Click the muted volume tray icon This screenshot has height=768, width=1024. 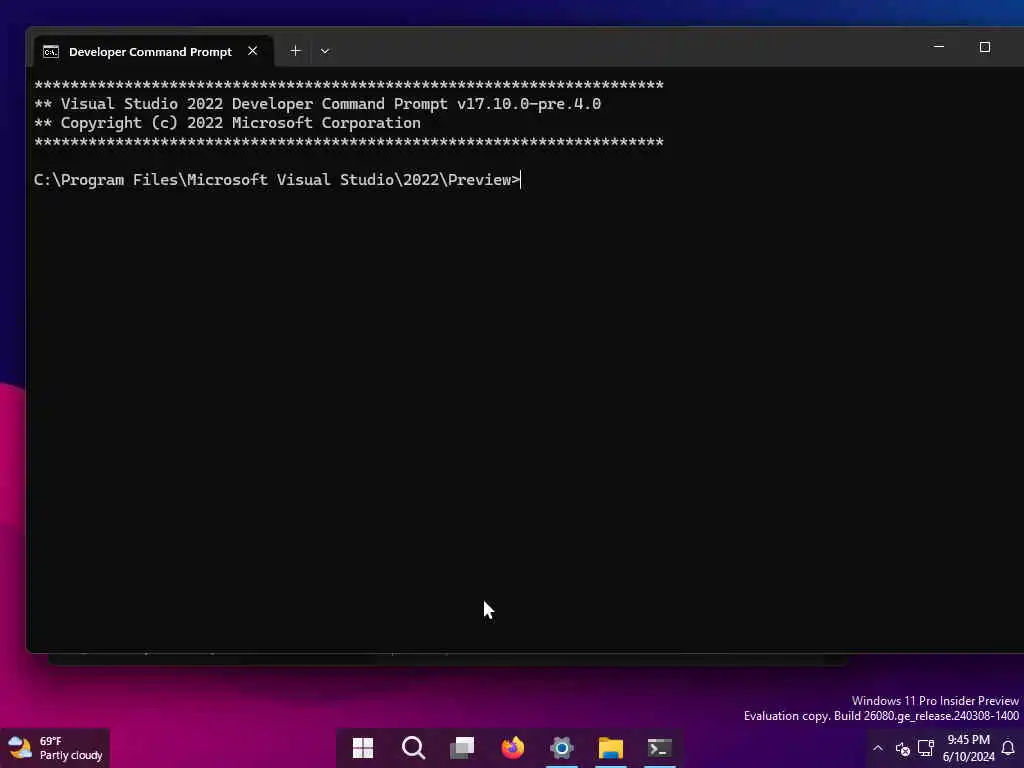903,748
